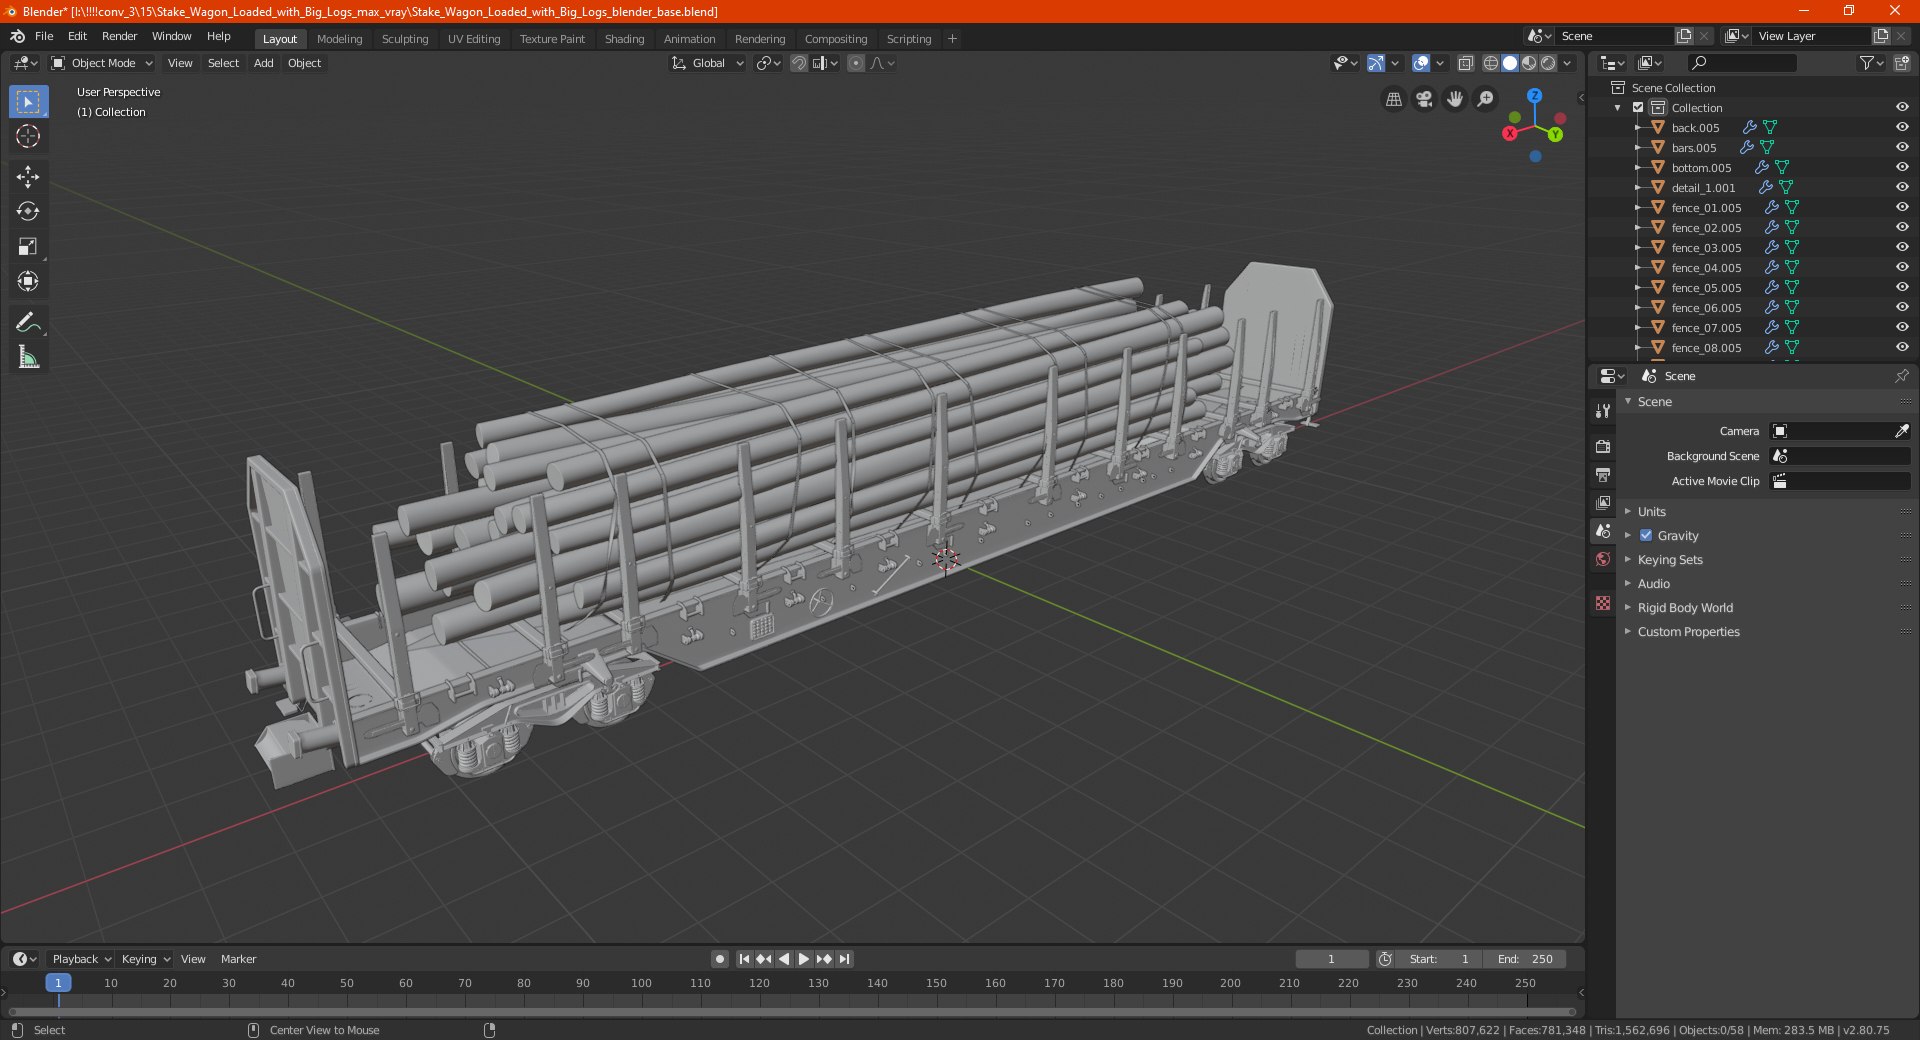This screenshot has height=1040, width=1920.
Task: Open Output properties tab
Action: pos(1603,474)
